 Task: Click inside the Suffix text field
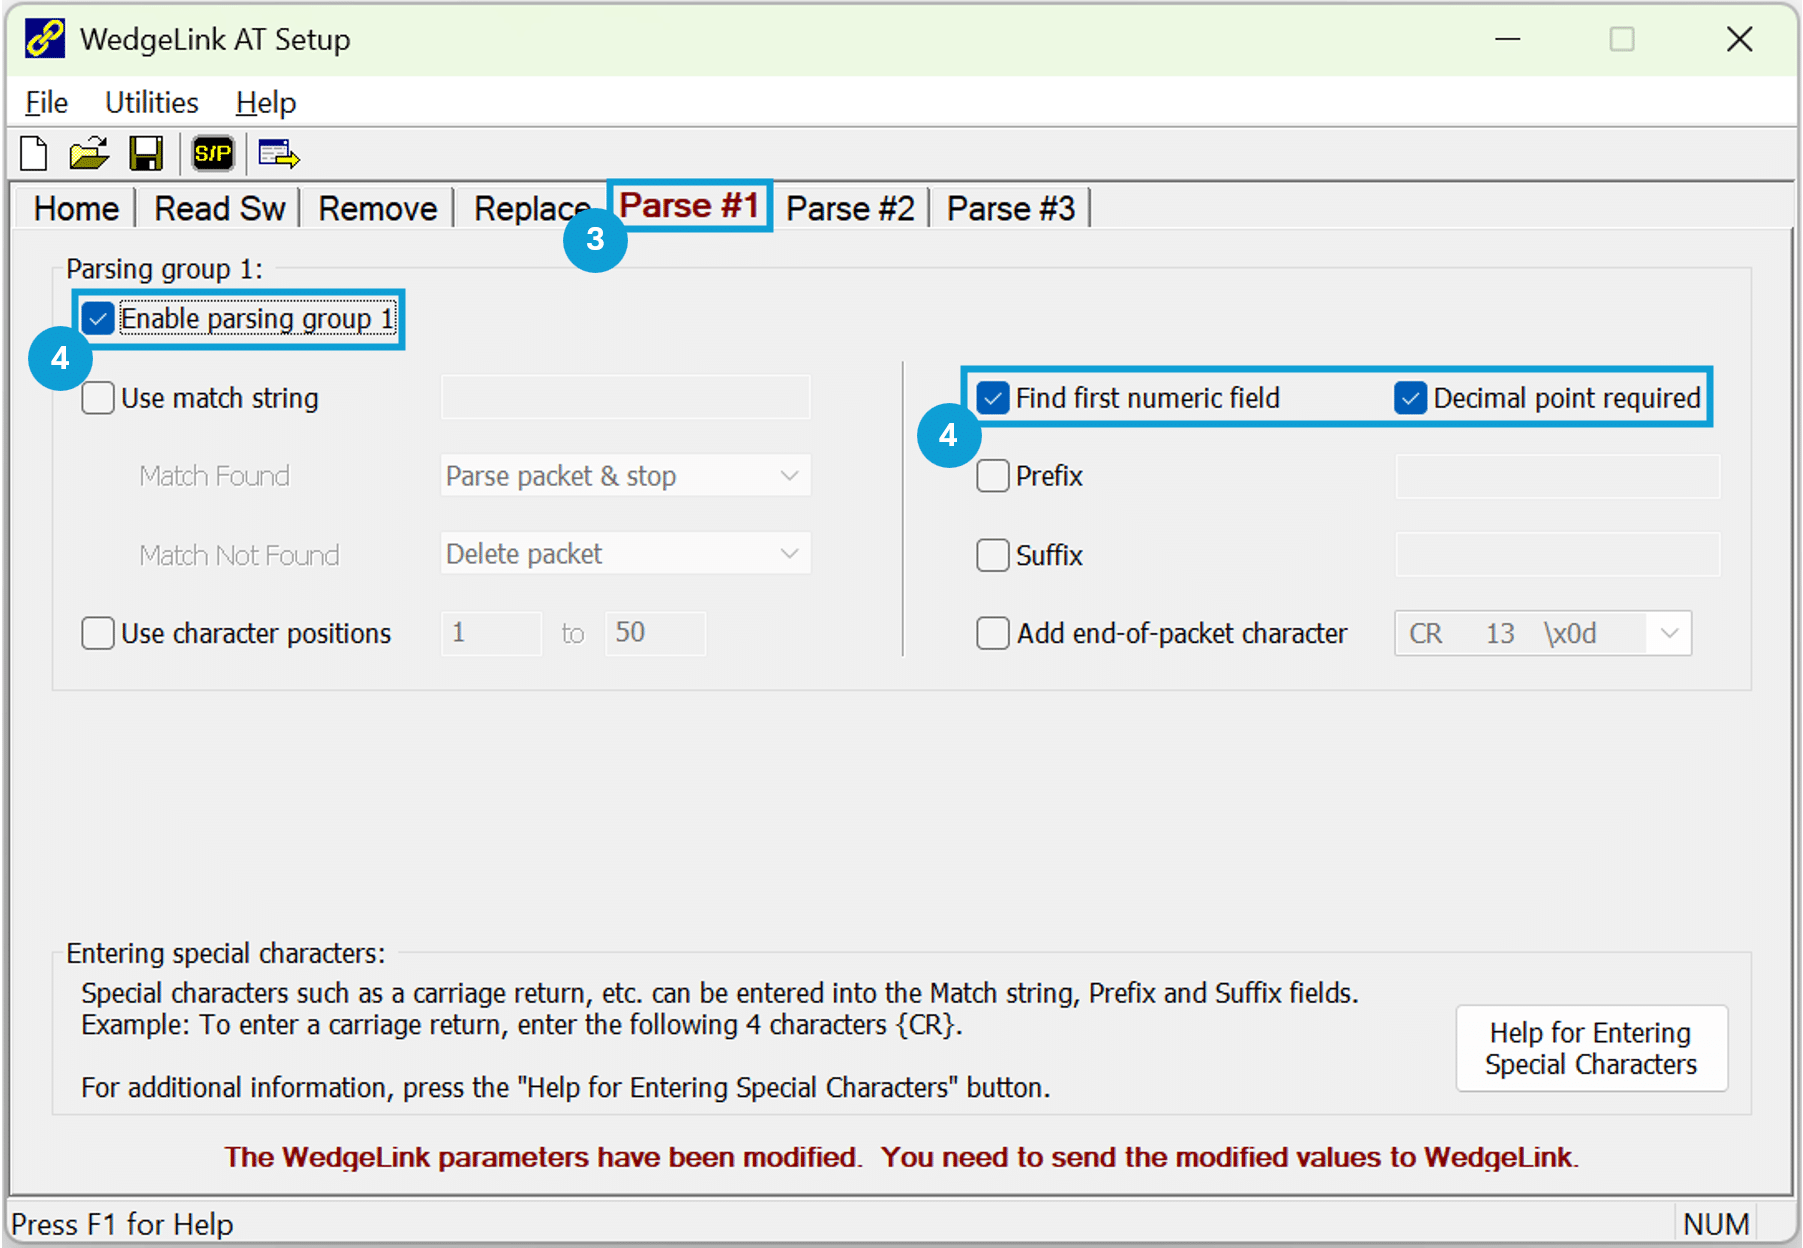coord(1556,555)
